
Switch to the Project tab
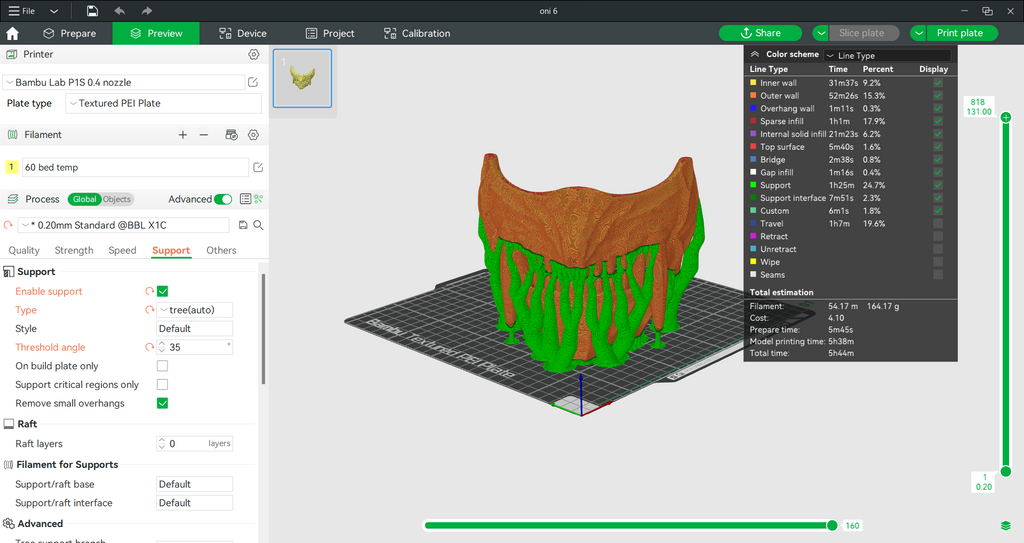tap(330, 33)
